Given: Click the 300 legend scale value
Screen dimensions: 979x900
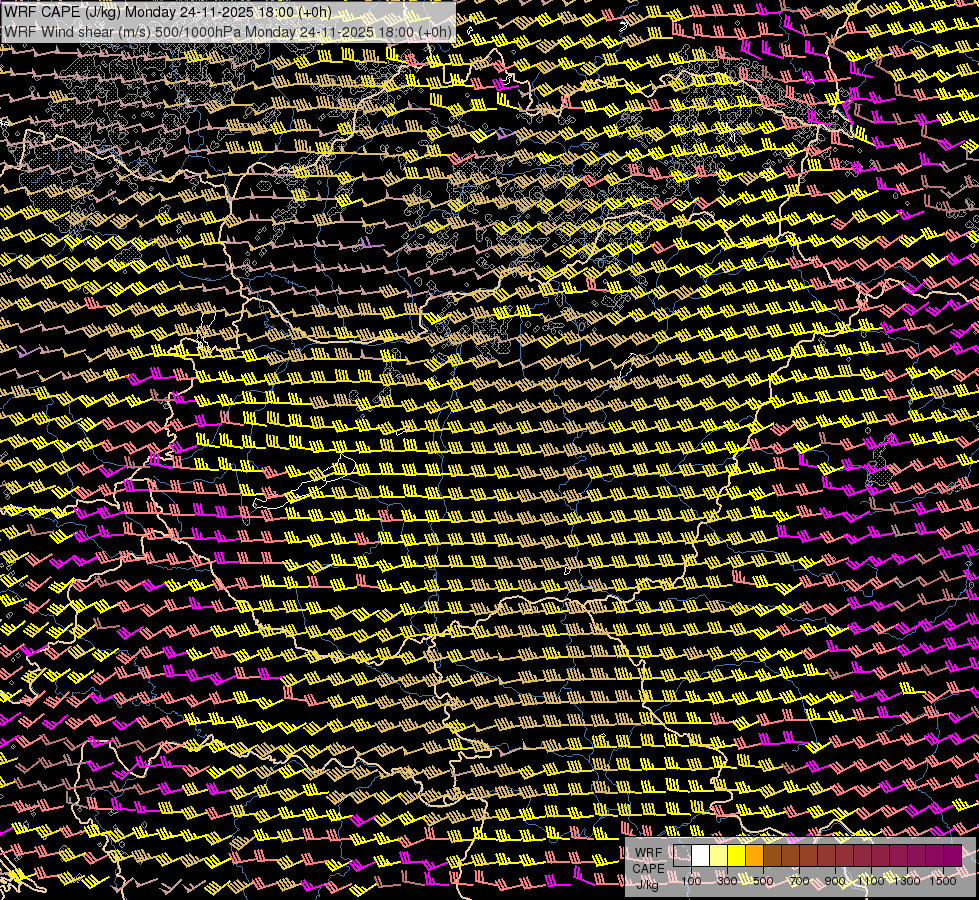Looking at the screenshot, I should point(727,881).
